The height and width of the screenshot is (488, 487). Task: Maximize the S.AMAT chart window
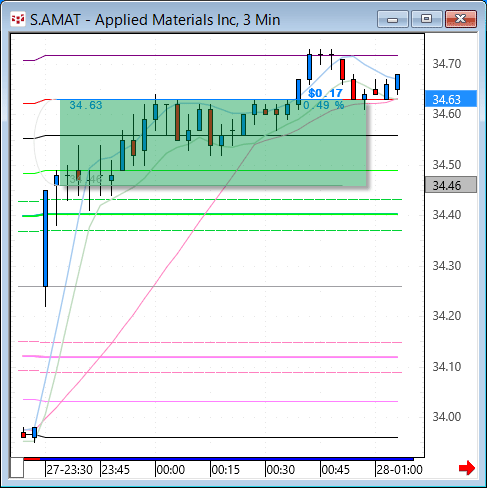[x=426, y=19]
